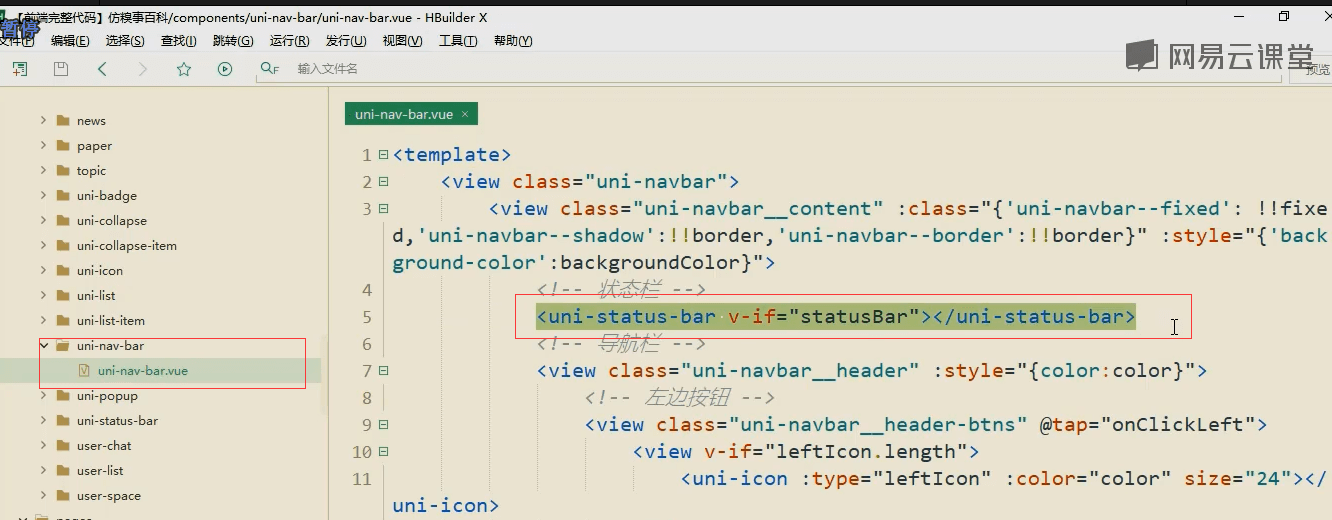Click the folder icon beside uni-badge
1332x520 pixels.
pyautogui.click(x=63, y=195)
